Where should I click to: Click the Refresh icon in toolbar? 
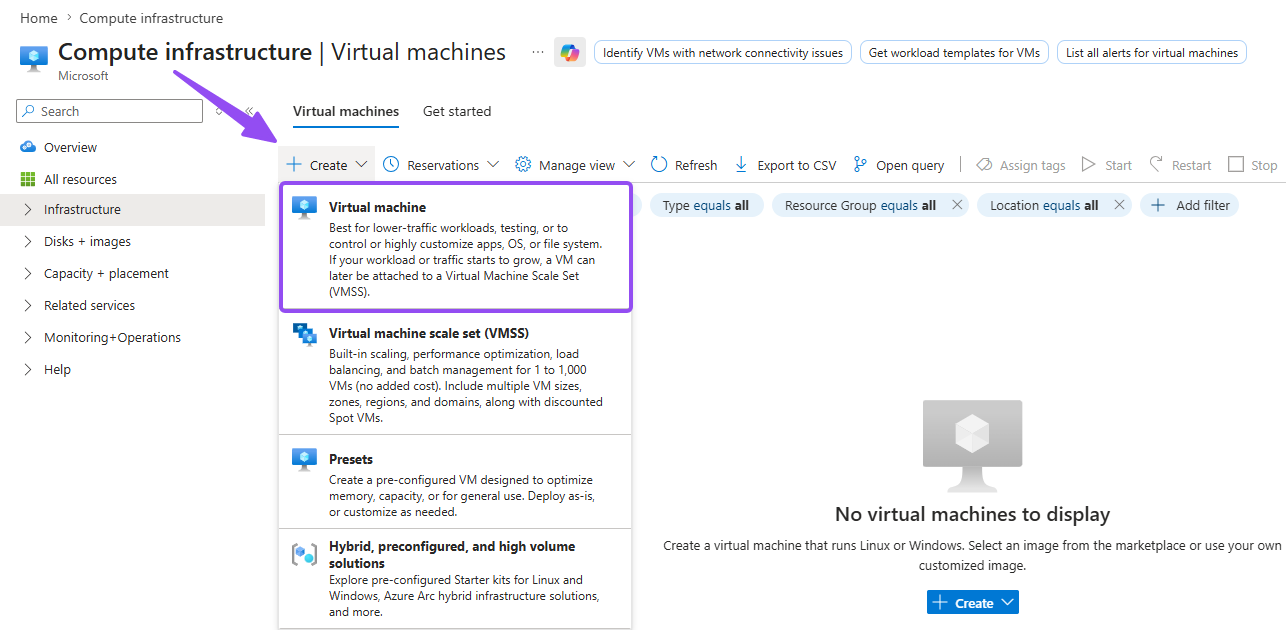[x=659, y=165]
